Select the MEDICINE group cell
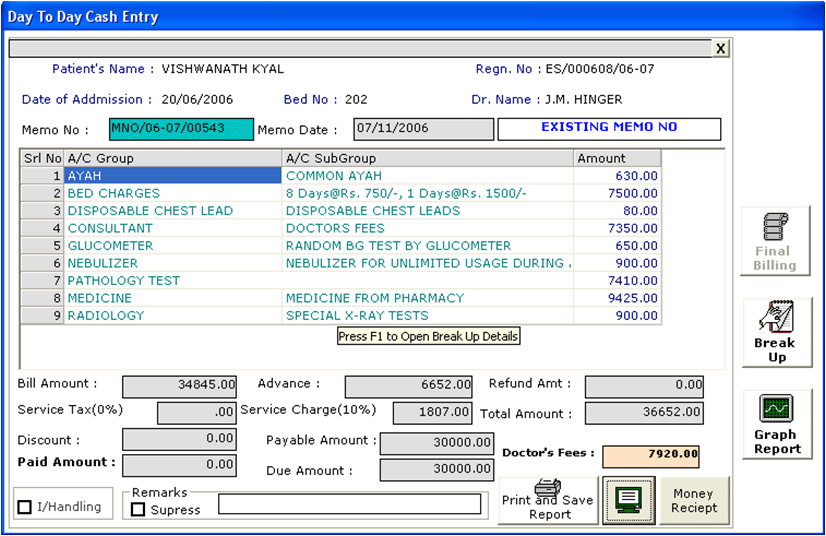The image size is (826, 536). [173, 297]
